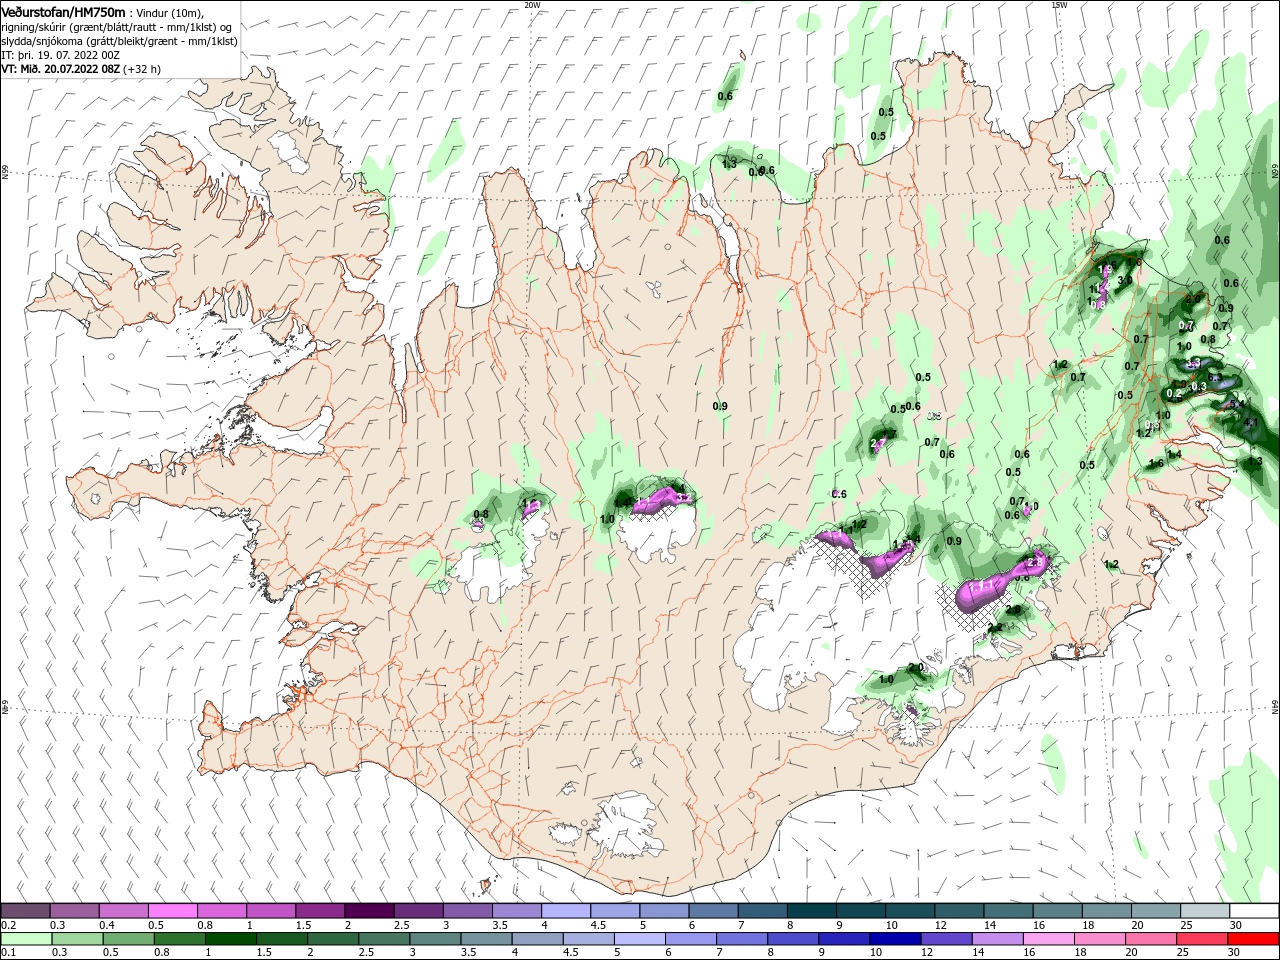The width and height of the screenshot is (1280, 960).
Task: Select the 'IT: þri. 19. 07. 2022 00Z' line
Action: pyautogui.click(x=61, y=55)
